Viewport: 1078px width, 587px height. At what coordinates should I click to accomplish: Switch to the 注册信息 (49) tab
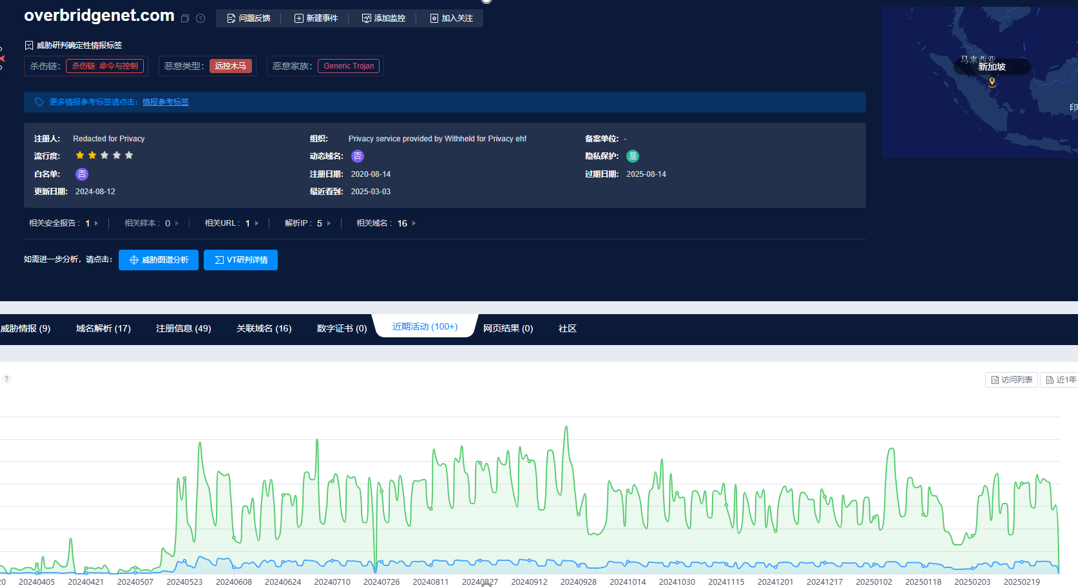(183, 328)
